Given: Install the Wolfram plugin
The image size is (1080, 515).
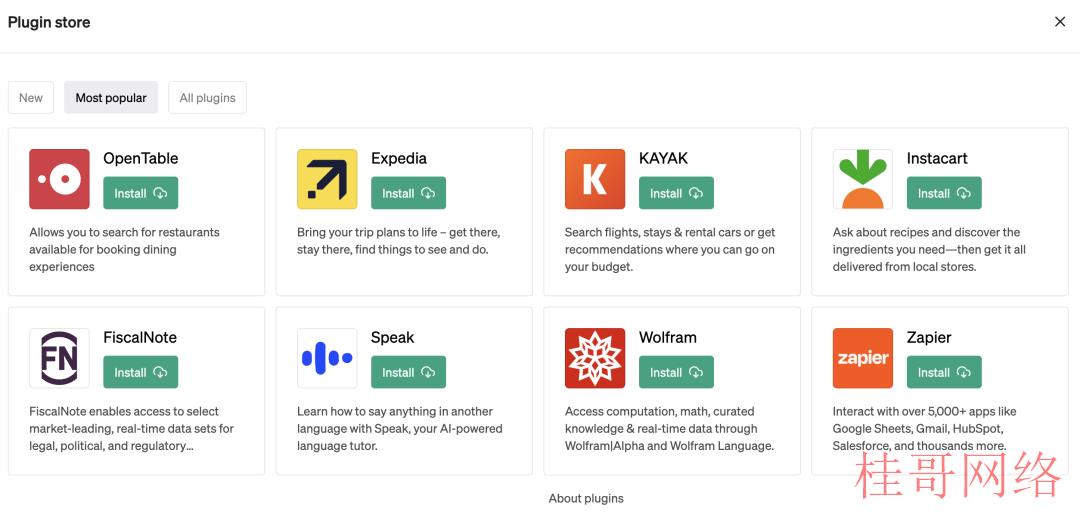Looking at the screenshot, I should point(676,372).
